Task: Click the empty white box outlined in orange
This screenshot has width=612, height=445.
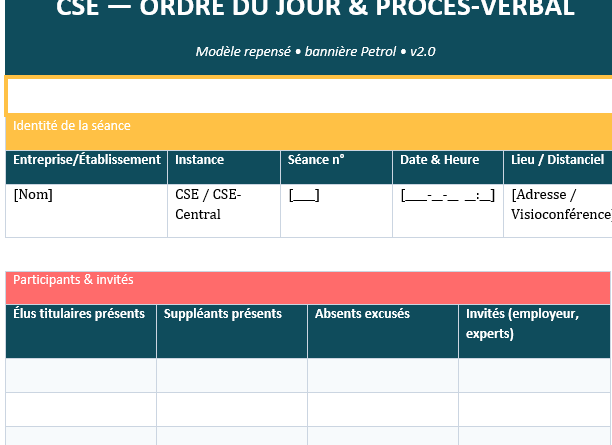Action: click(309, 96)
